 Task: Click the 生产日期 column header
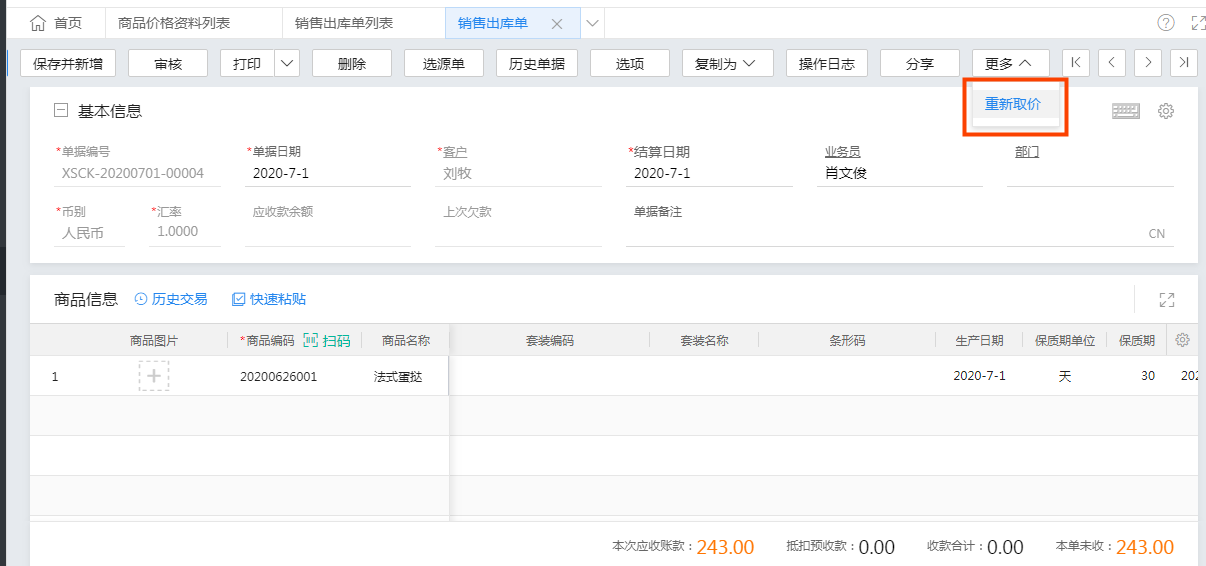click(980, 340)
